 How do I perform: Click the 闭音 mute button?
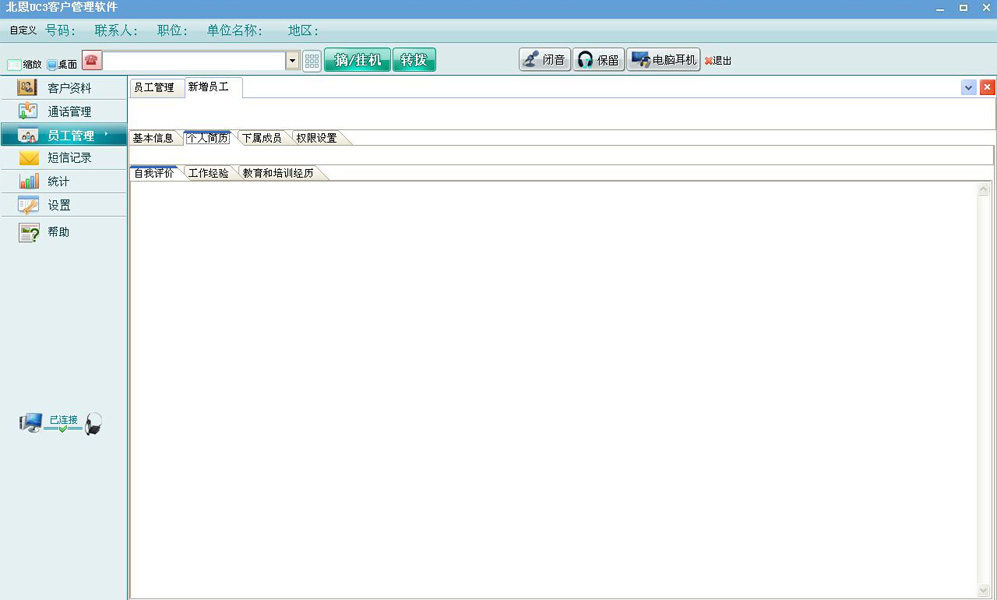pos(545,60)
